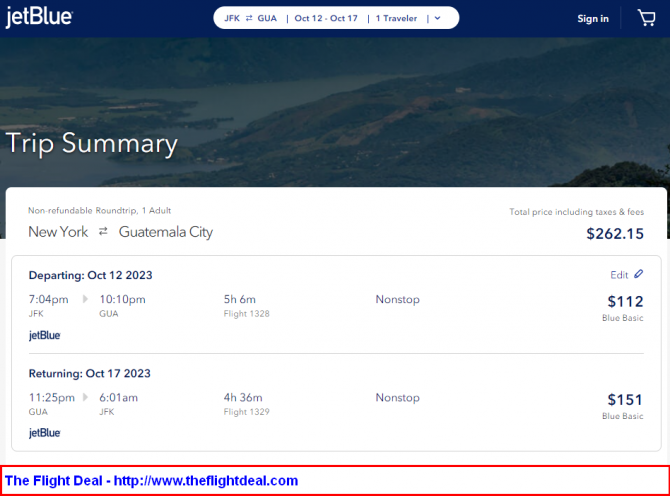Click the swap arrows between New York and Guatemala City

click(103, 232)
